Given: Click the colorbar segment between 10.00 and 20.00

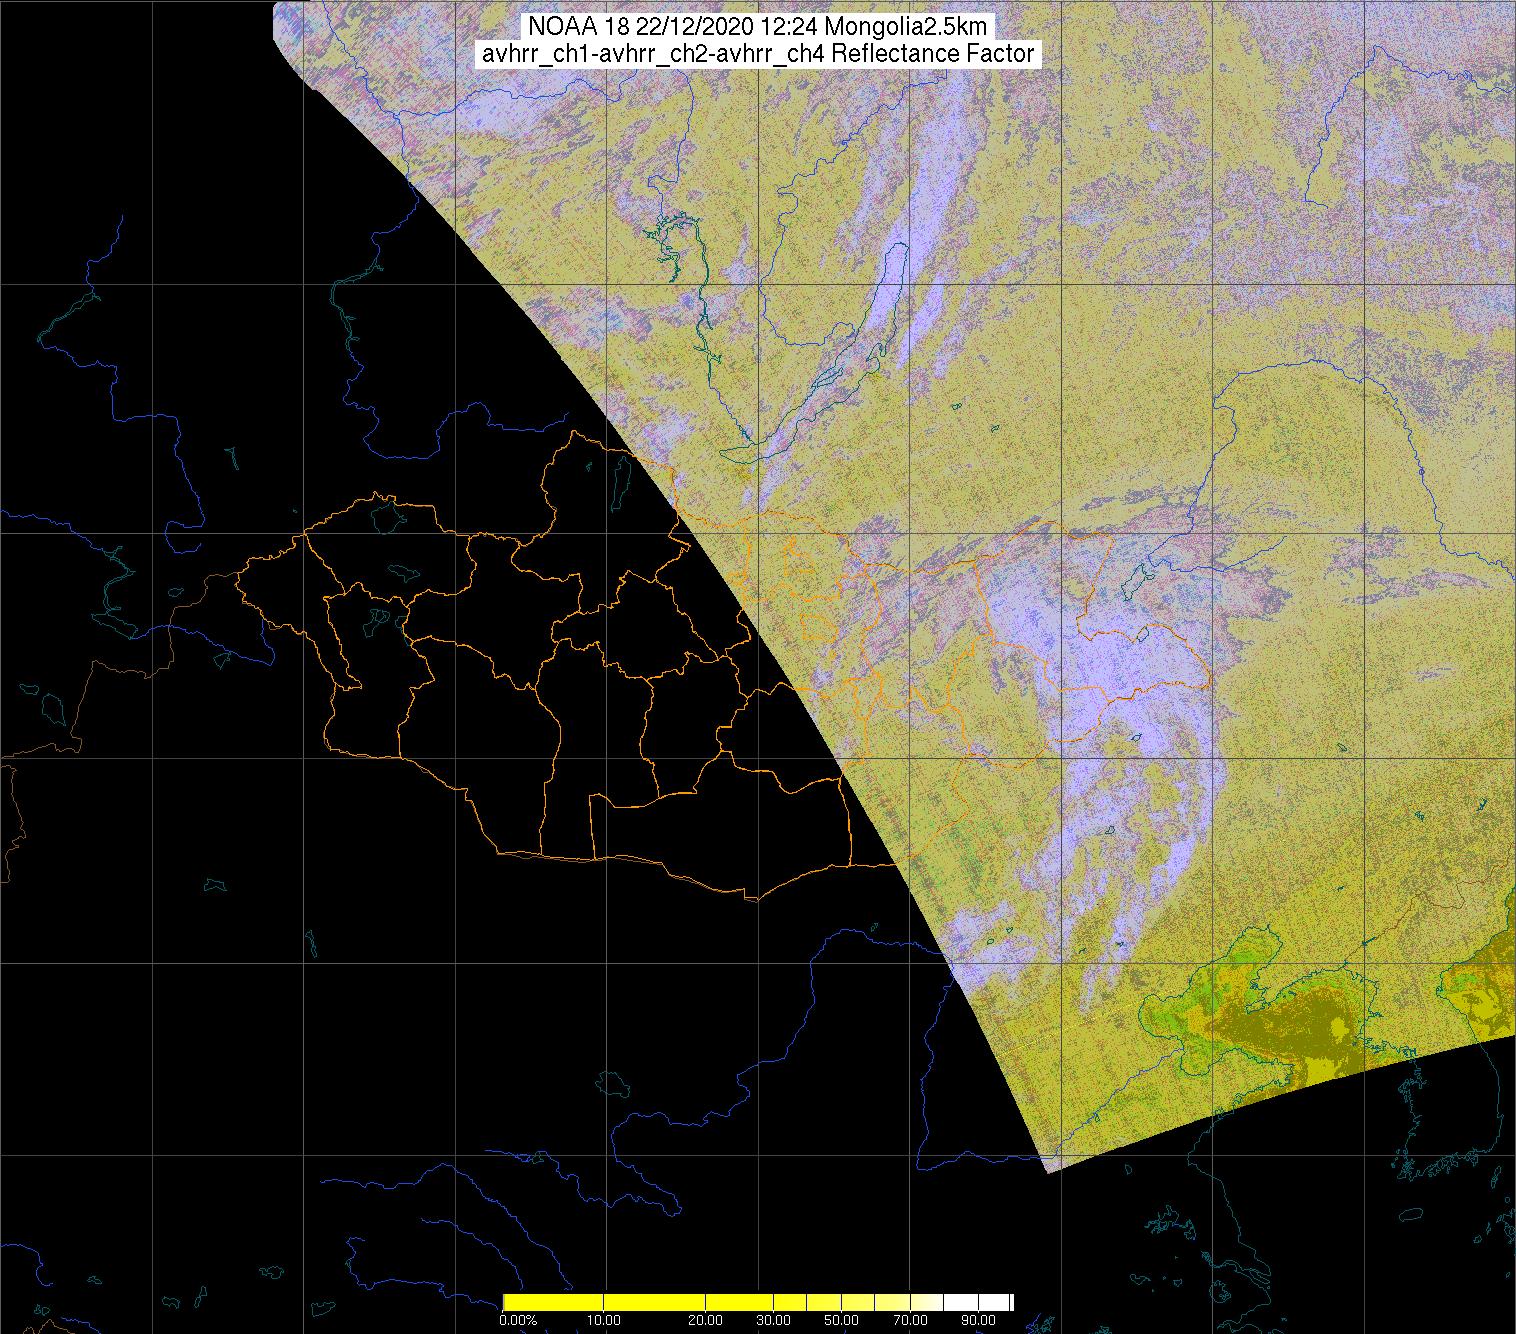Looking at the screenshot, I should [654, 1302].
